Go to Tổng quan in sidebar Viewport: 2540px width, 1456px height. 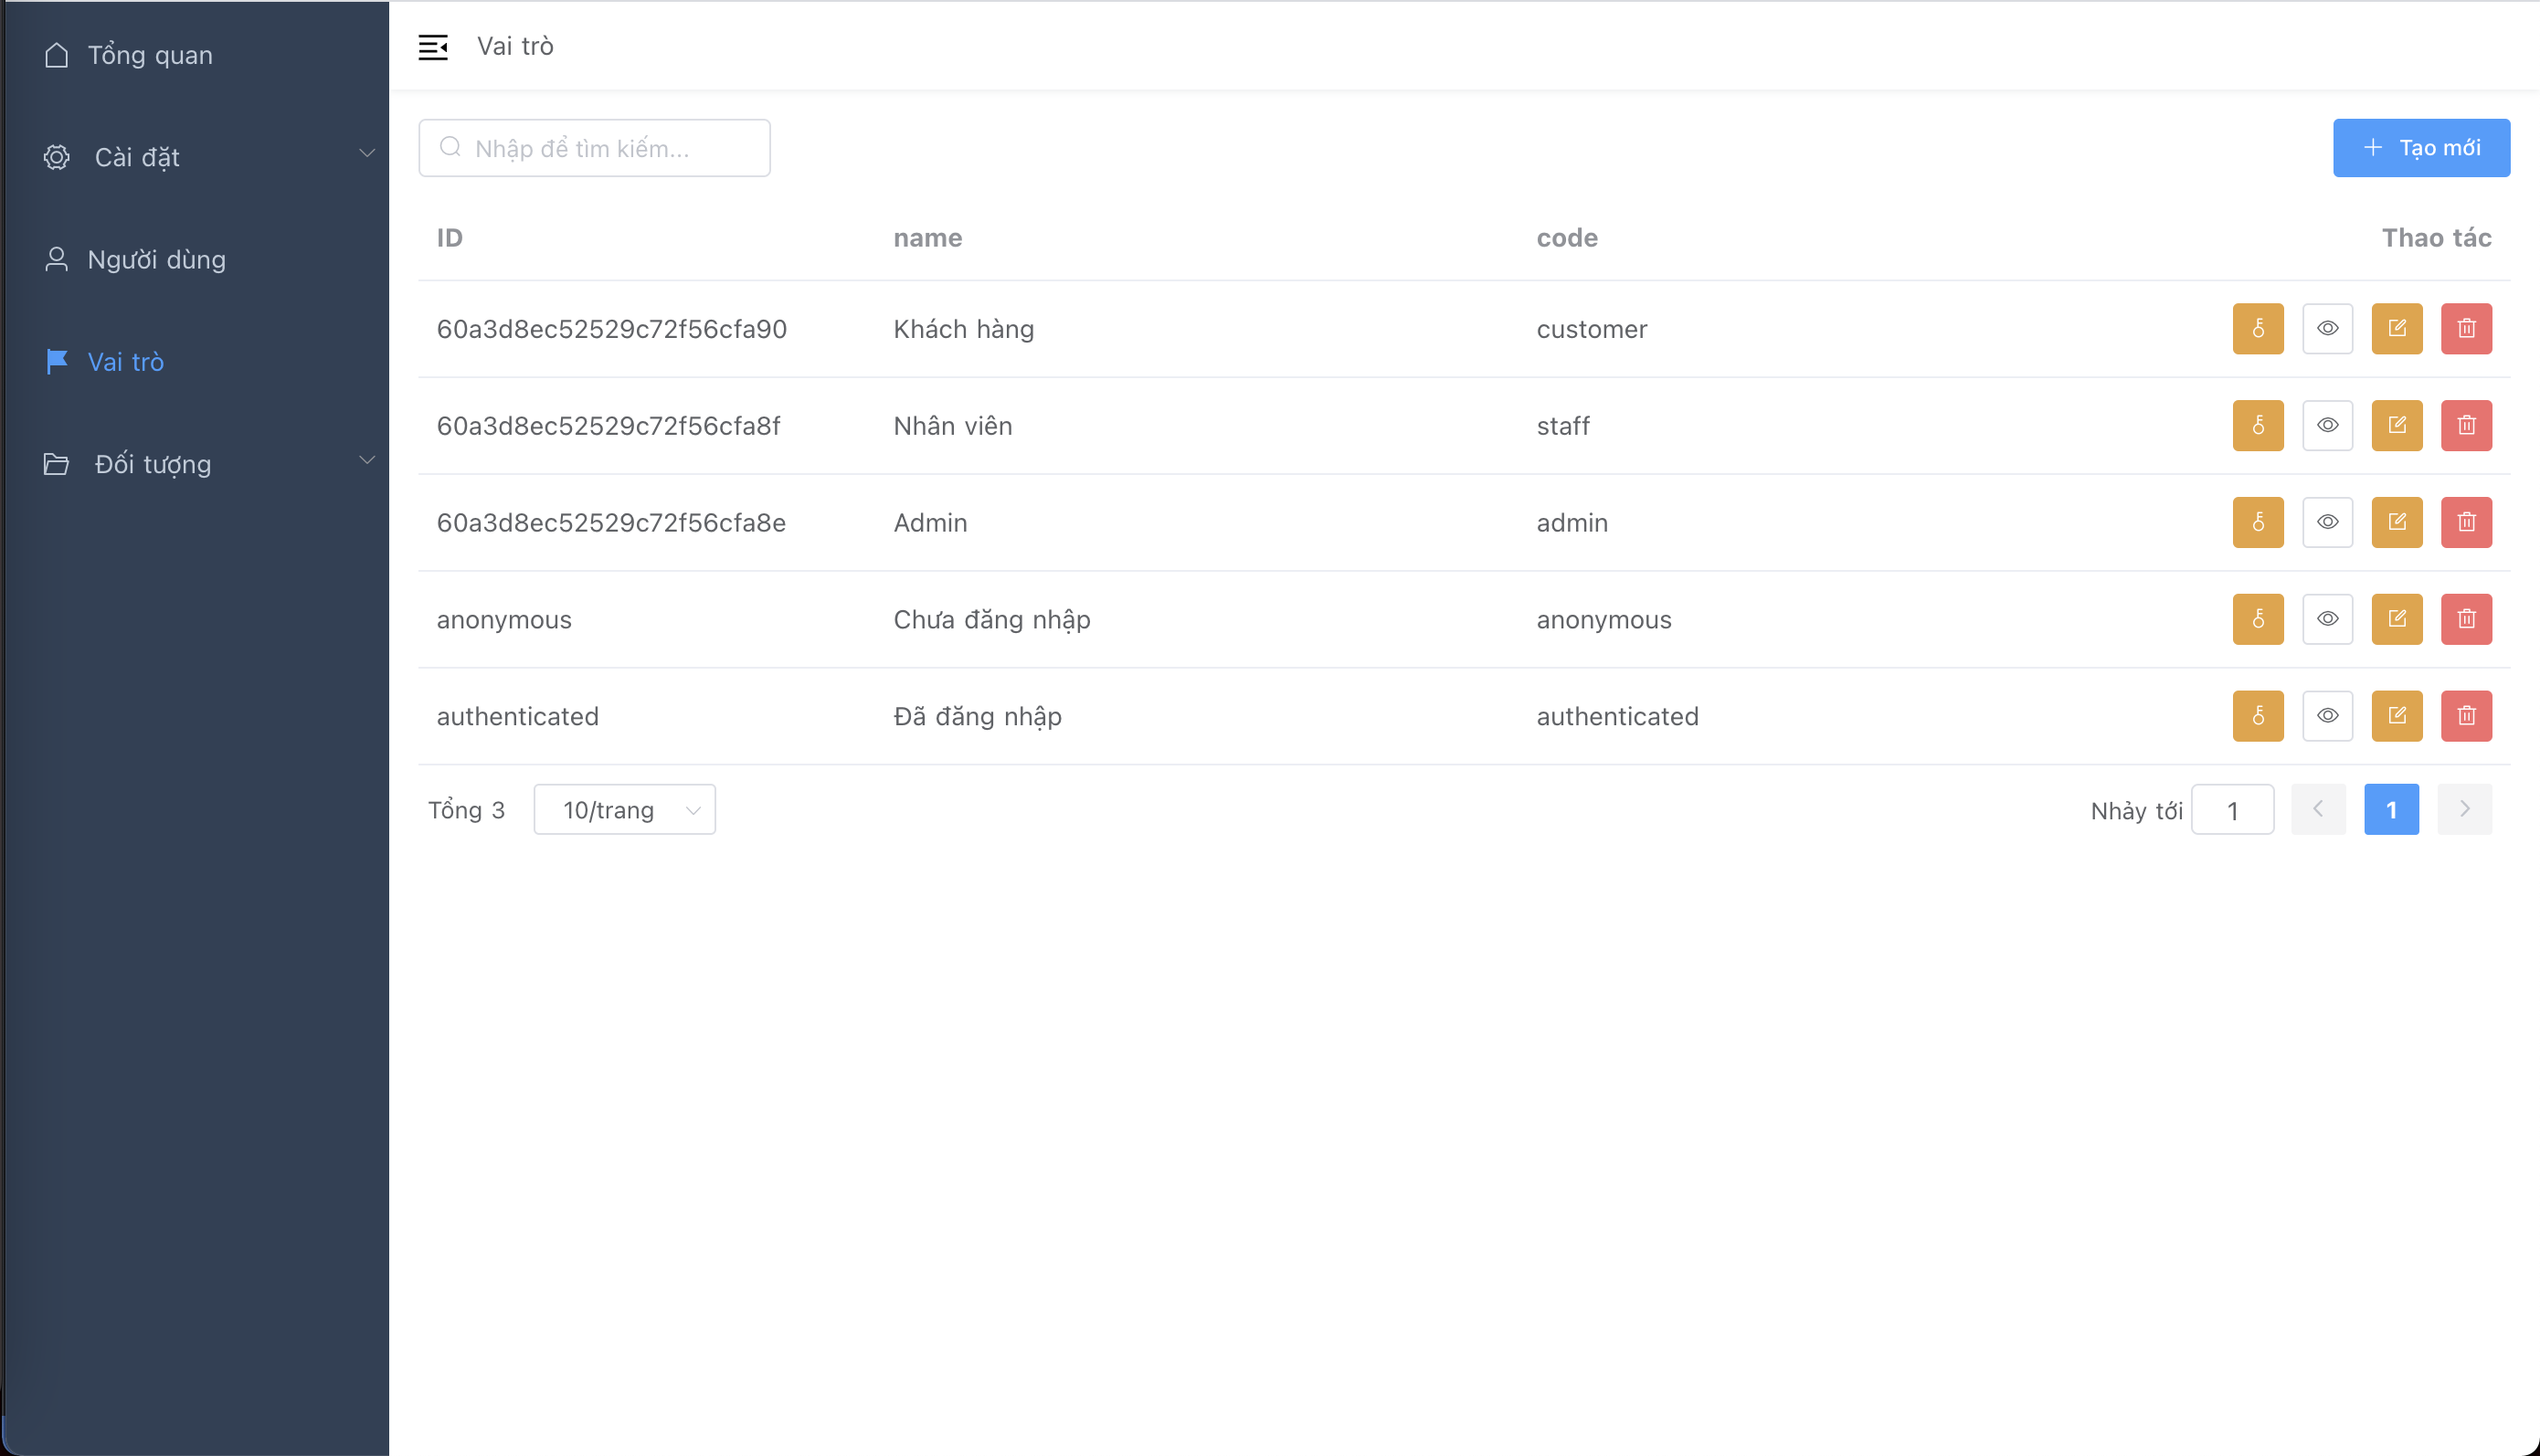click(149, 55)
